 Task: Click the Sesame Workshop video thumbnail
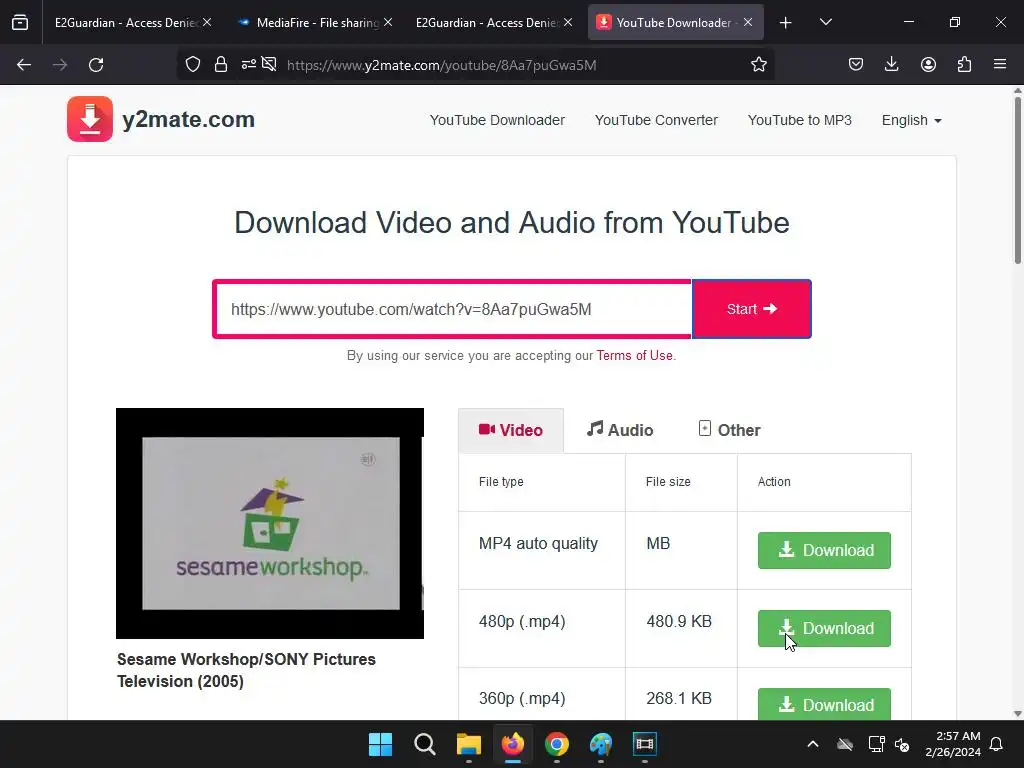coord(270,523)
